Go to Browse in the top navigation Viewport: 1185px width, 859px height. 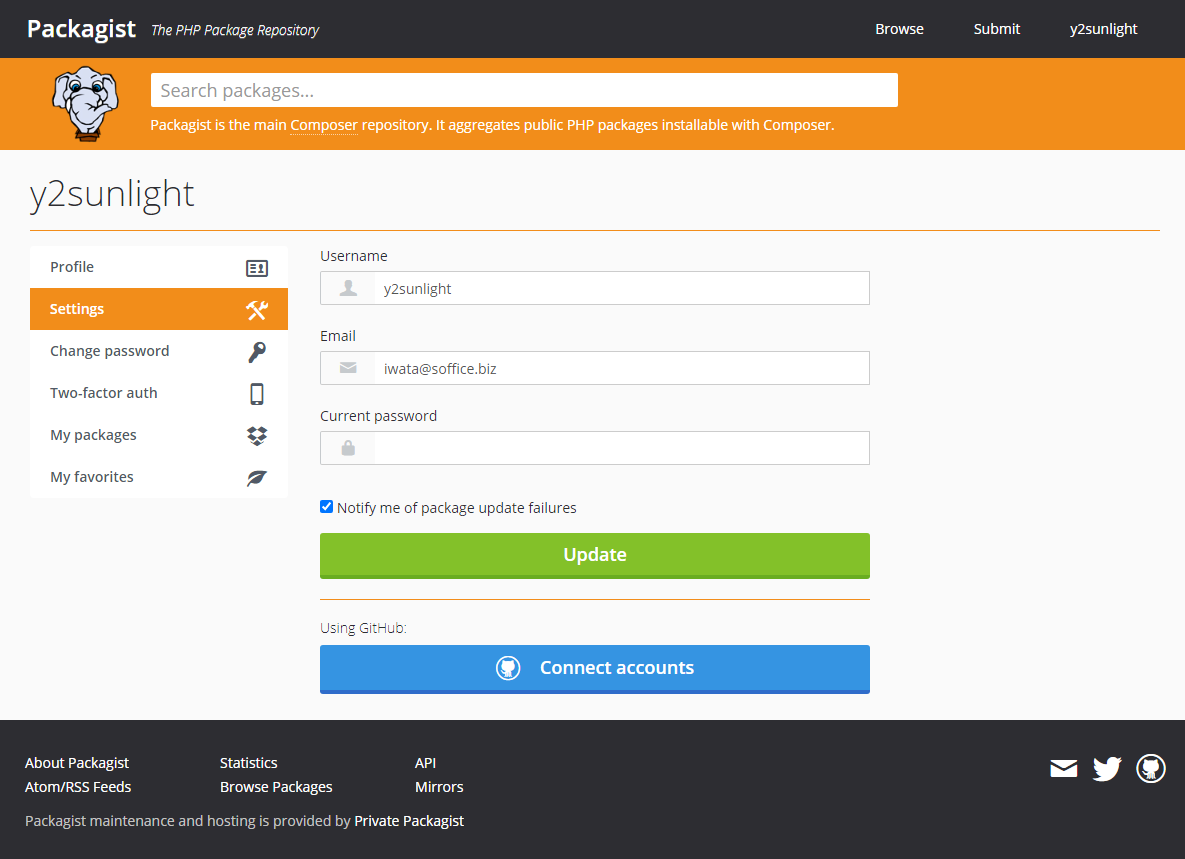[x=899, y=29]
